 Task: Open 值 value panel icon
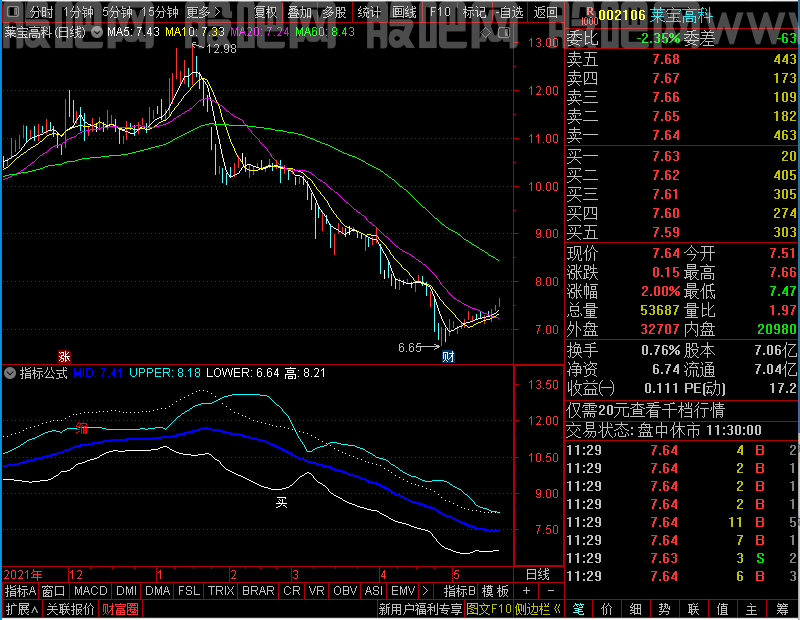tap(722, 609)
